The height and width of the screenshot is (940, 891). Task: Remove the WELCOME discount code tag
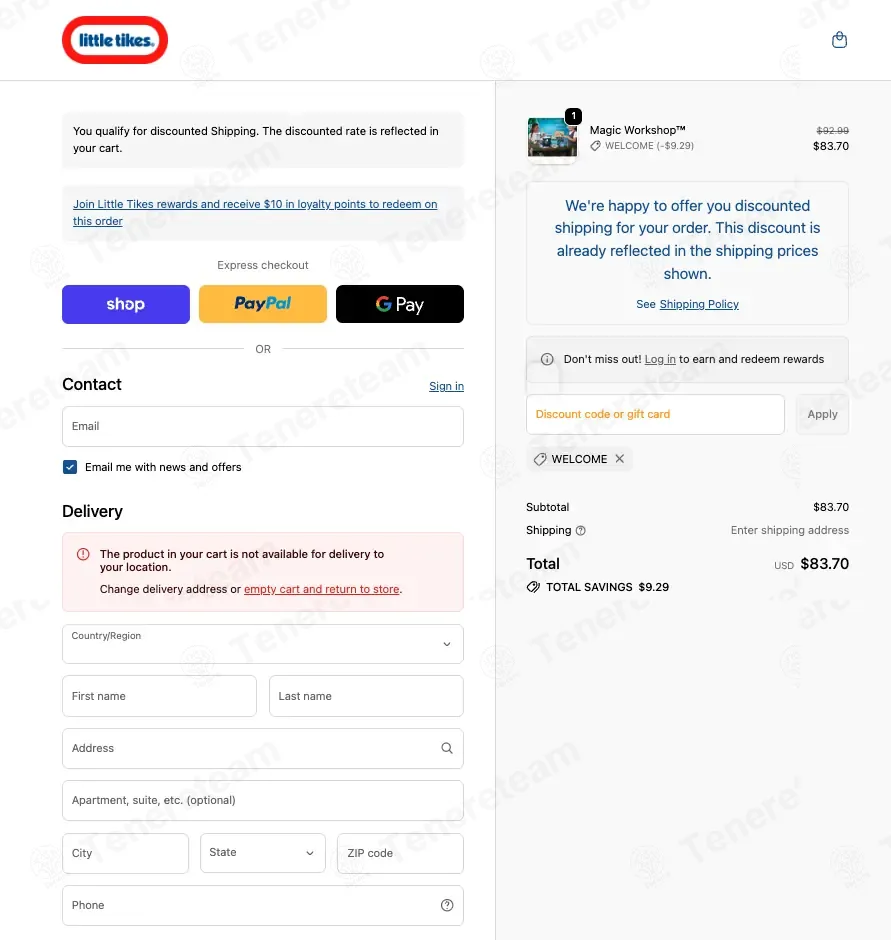click(x=619, y=459)
